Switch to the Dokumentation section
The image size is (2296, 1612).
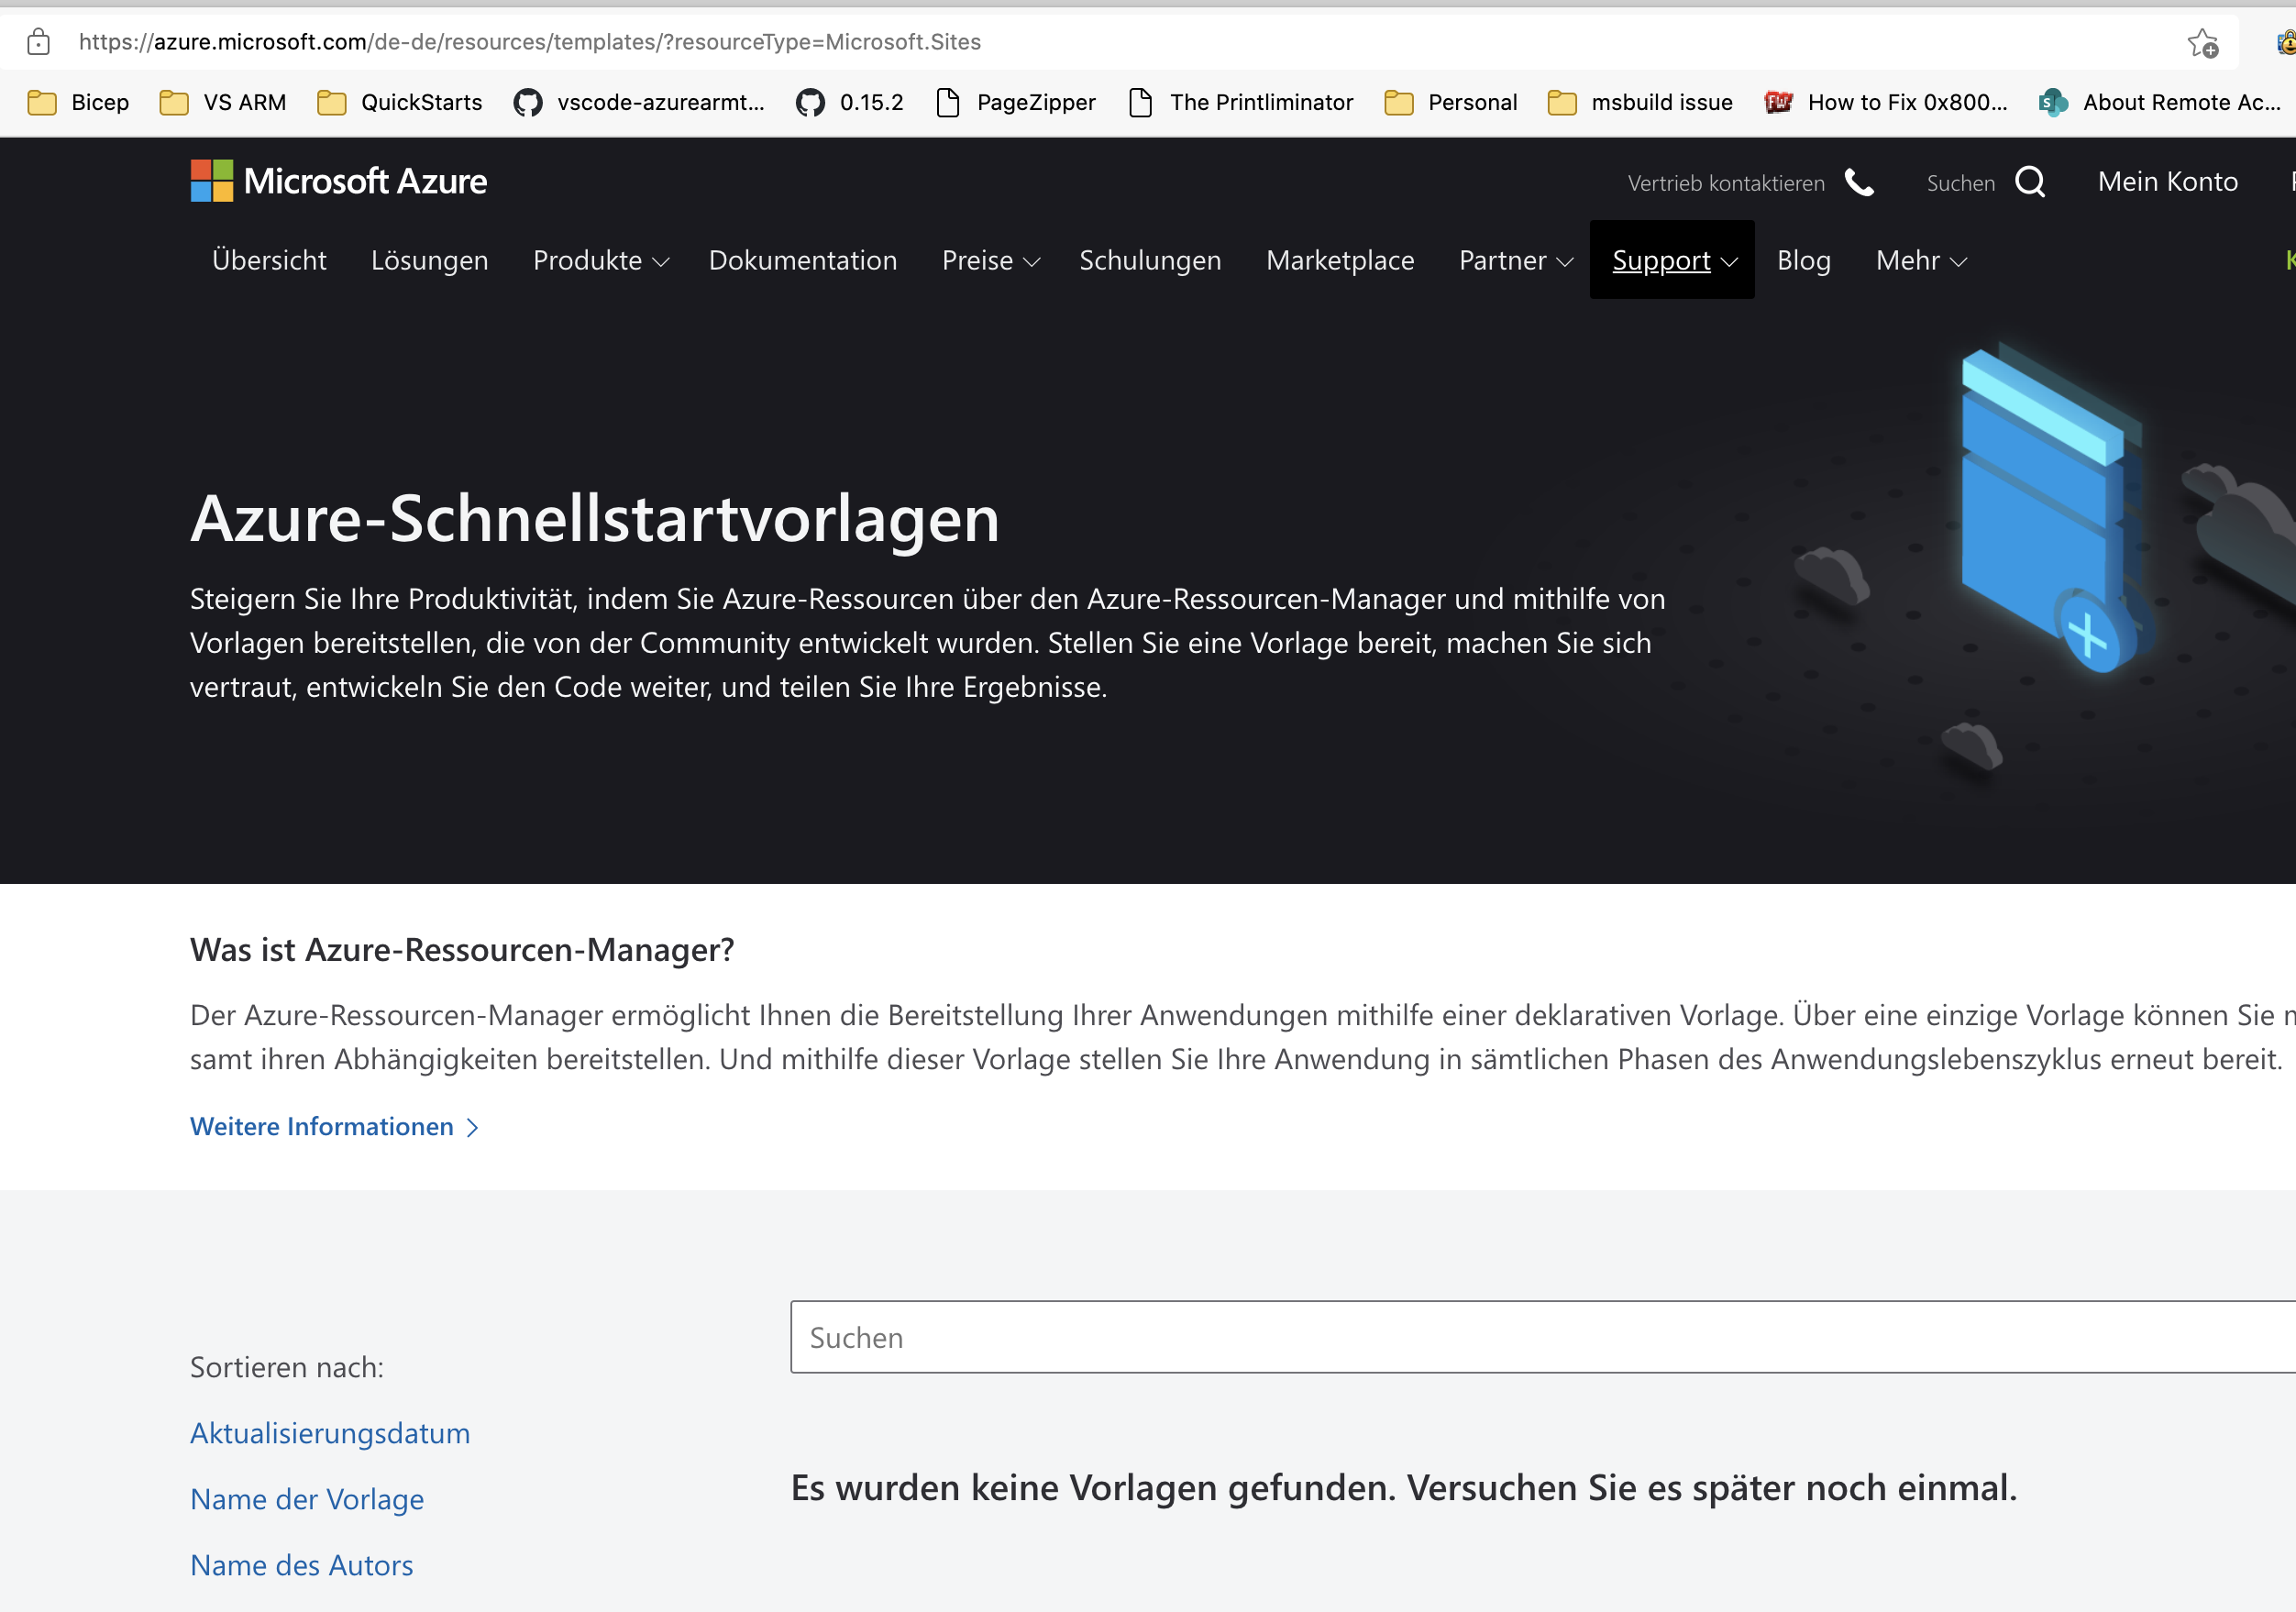pyautogui.click(x=803, y=260)
